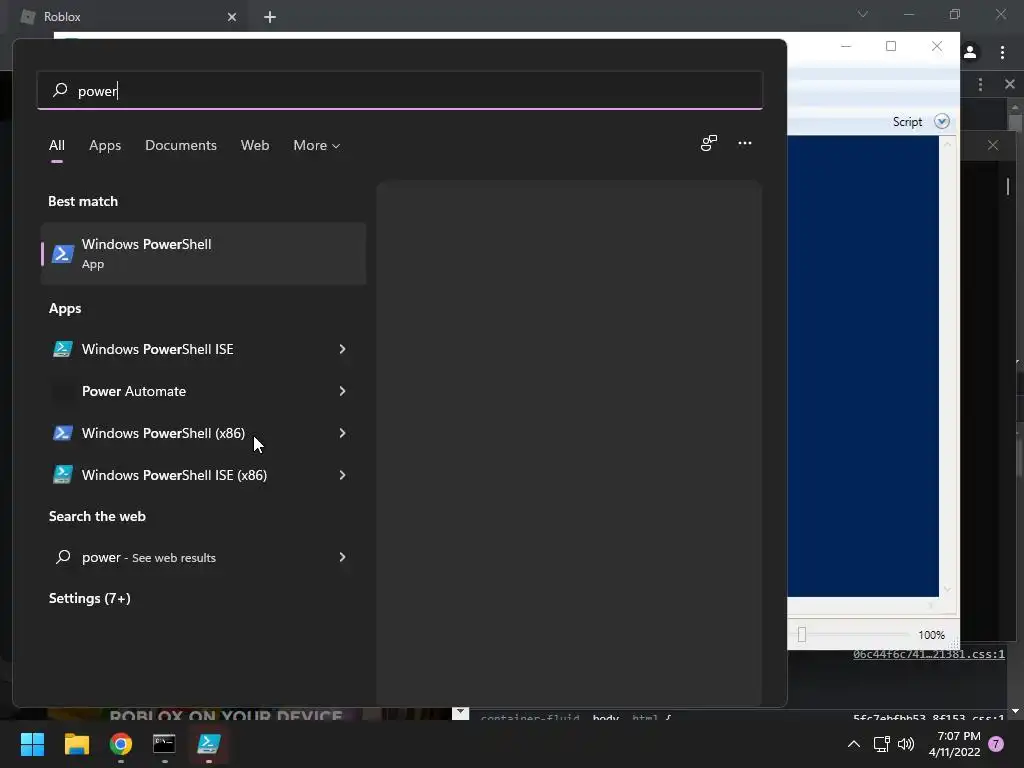Open power See web results entry

203,557
